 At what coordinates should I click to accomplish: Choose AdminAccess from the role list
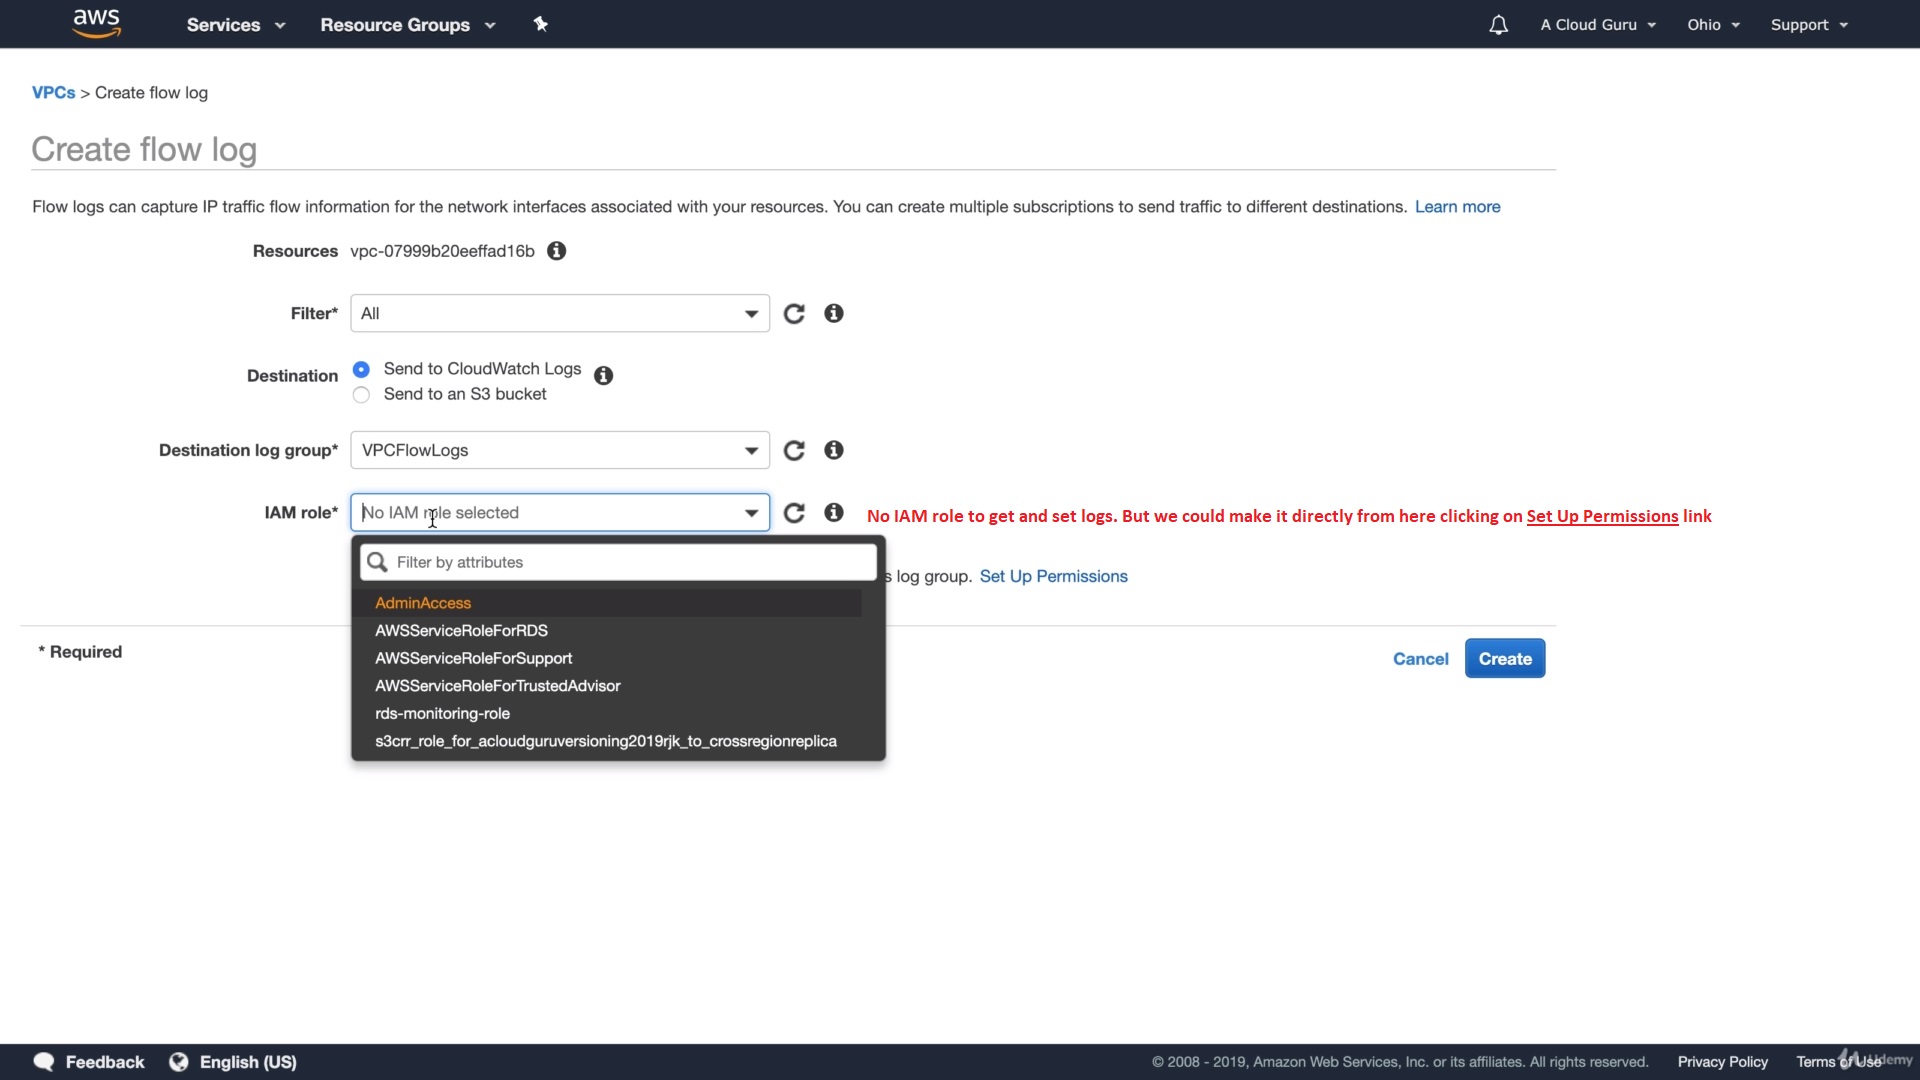(423, 603)
